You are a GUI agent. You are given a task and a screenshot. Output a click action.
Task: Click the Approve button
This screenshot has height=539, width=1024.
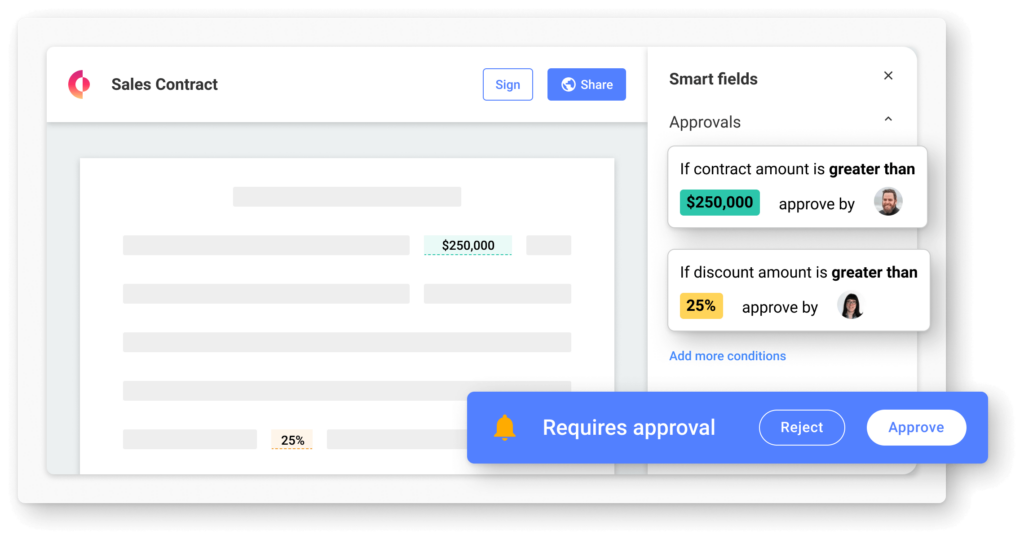[916, 427]
